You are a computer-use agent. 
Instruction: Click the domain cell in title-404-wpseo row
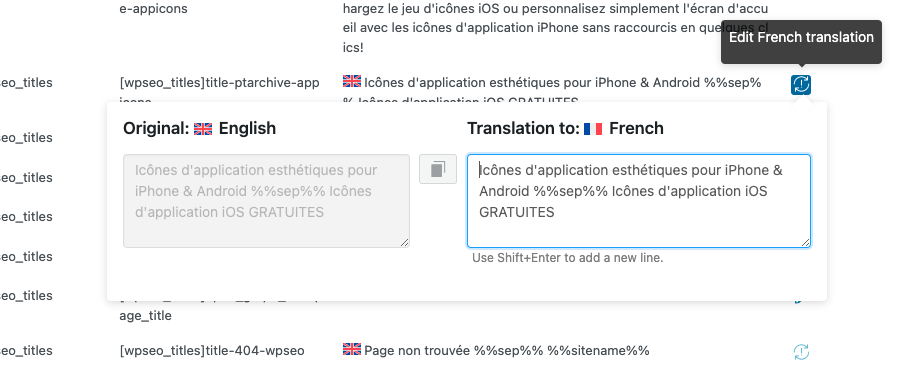click(26, 351)
